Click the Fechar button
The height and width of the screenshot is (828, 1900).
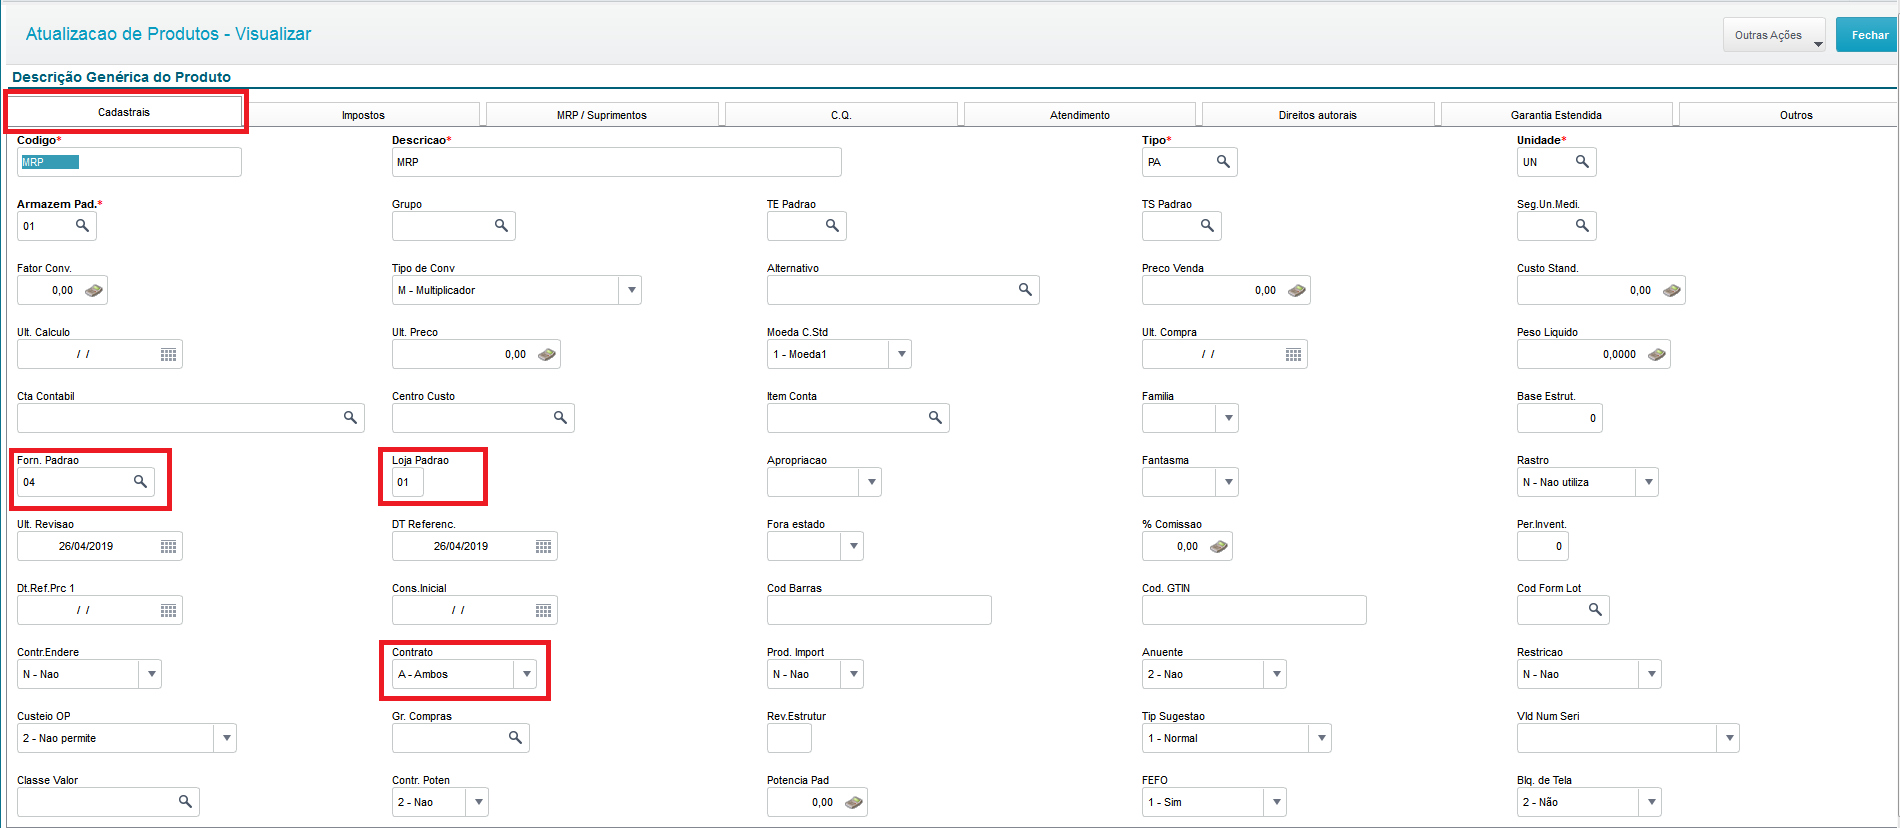click(x=1867, y=35)
